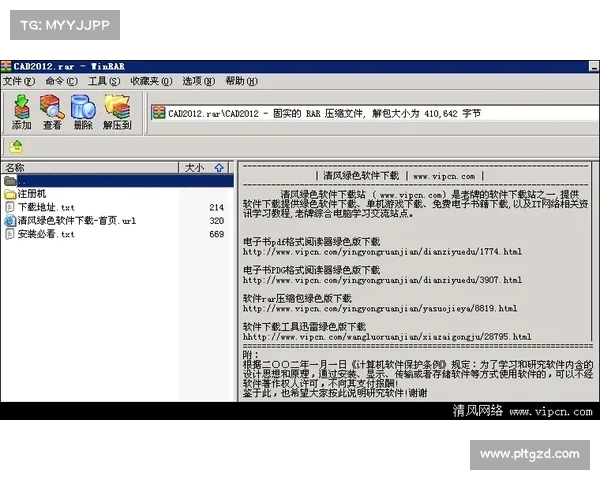This screenshot has width=600, height=480.
Task: Click the archive path address field
Action: coord(375,113)
